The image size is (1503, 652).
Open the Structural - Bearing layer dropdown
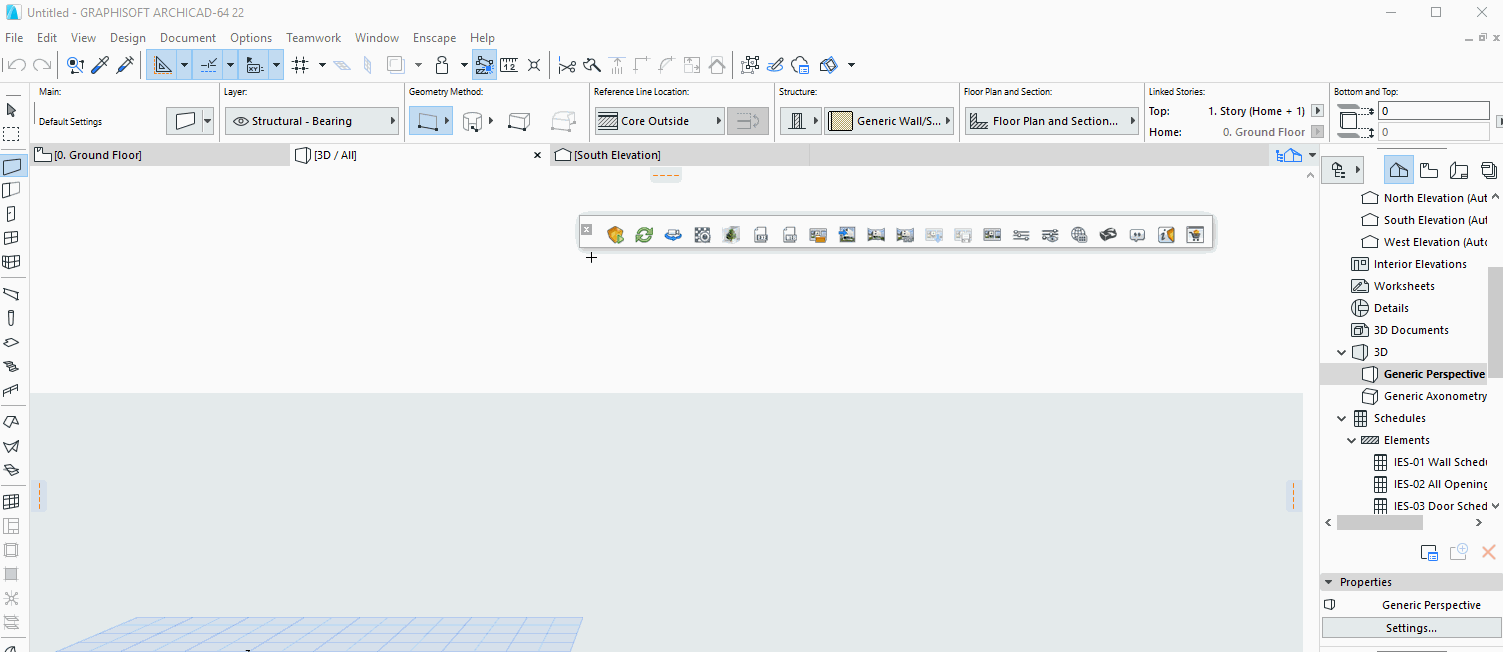(312, 121)
